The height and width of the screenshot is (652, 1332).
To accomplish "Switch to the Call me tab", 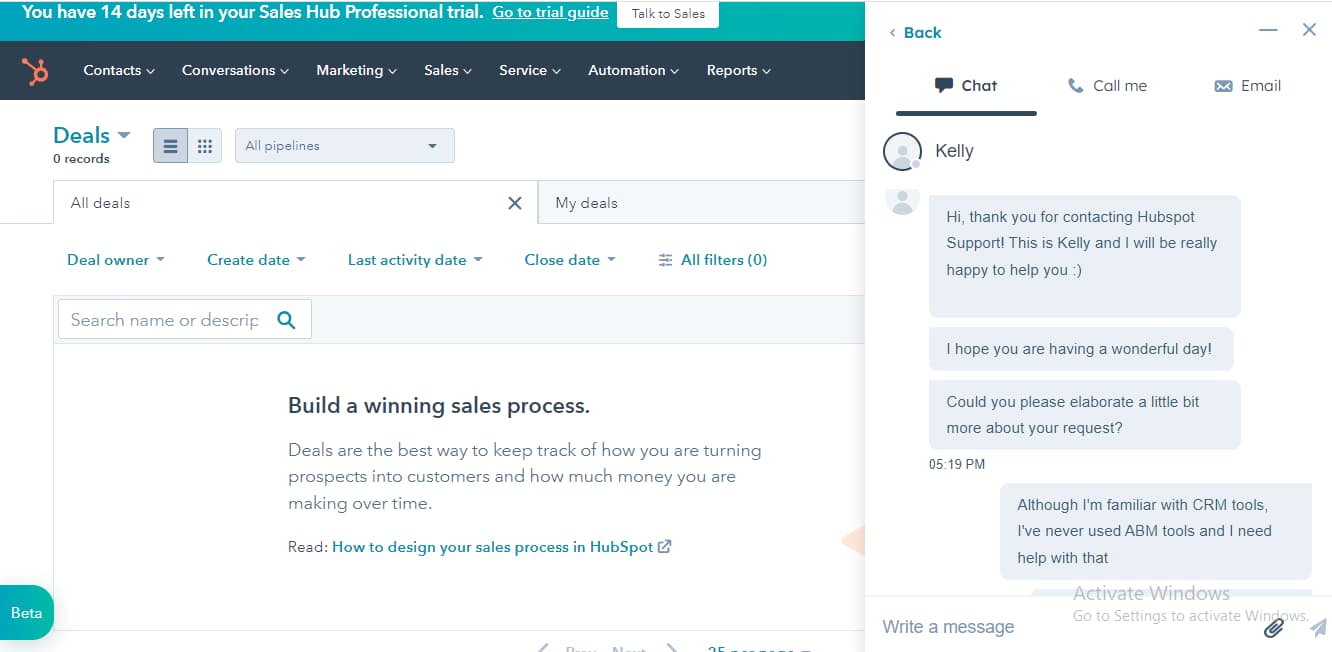I will coord(1107,86).
